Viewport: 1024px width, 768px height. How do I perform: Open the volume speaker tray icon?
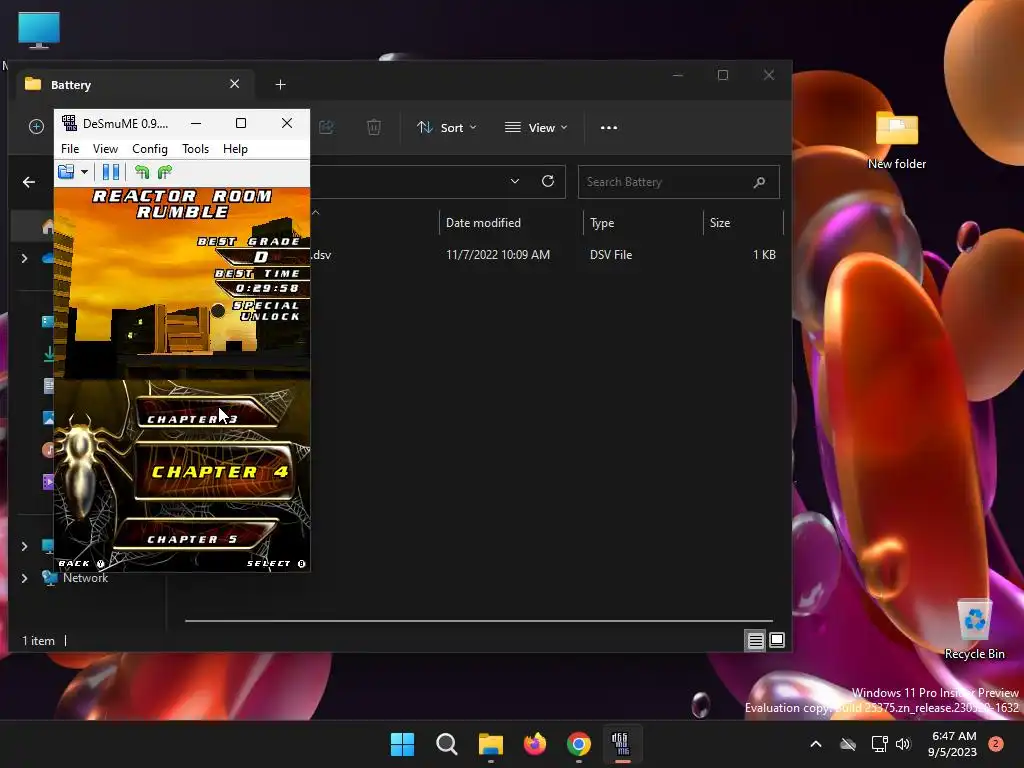(x=903, y=744)
